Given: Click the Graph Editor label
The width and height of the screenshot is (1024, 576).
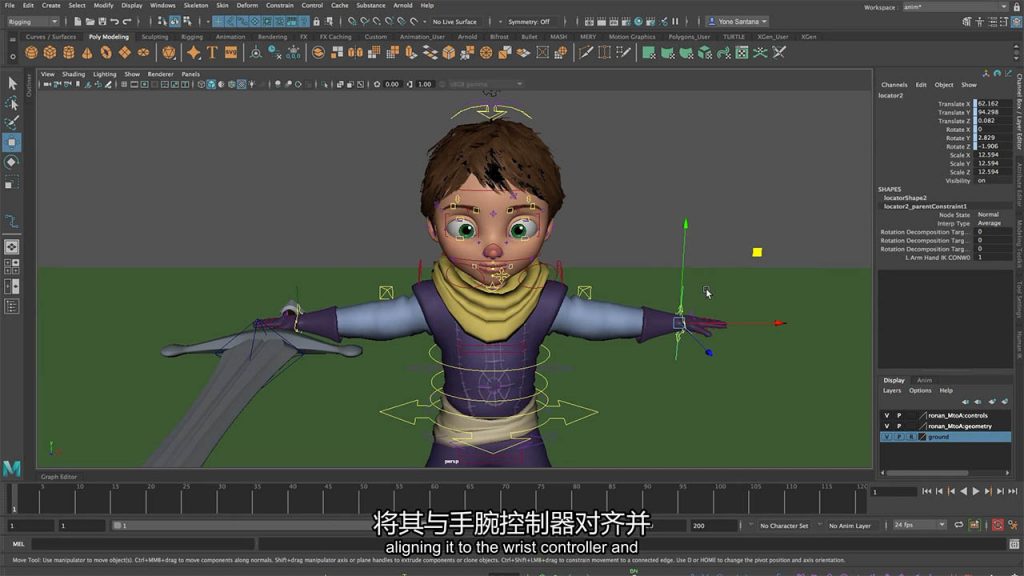Looking at the screenshot, I should (x=59, y=477).
